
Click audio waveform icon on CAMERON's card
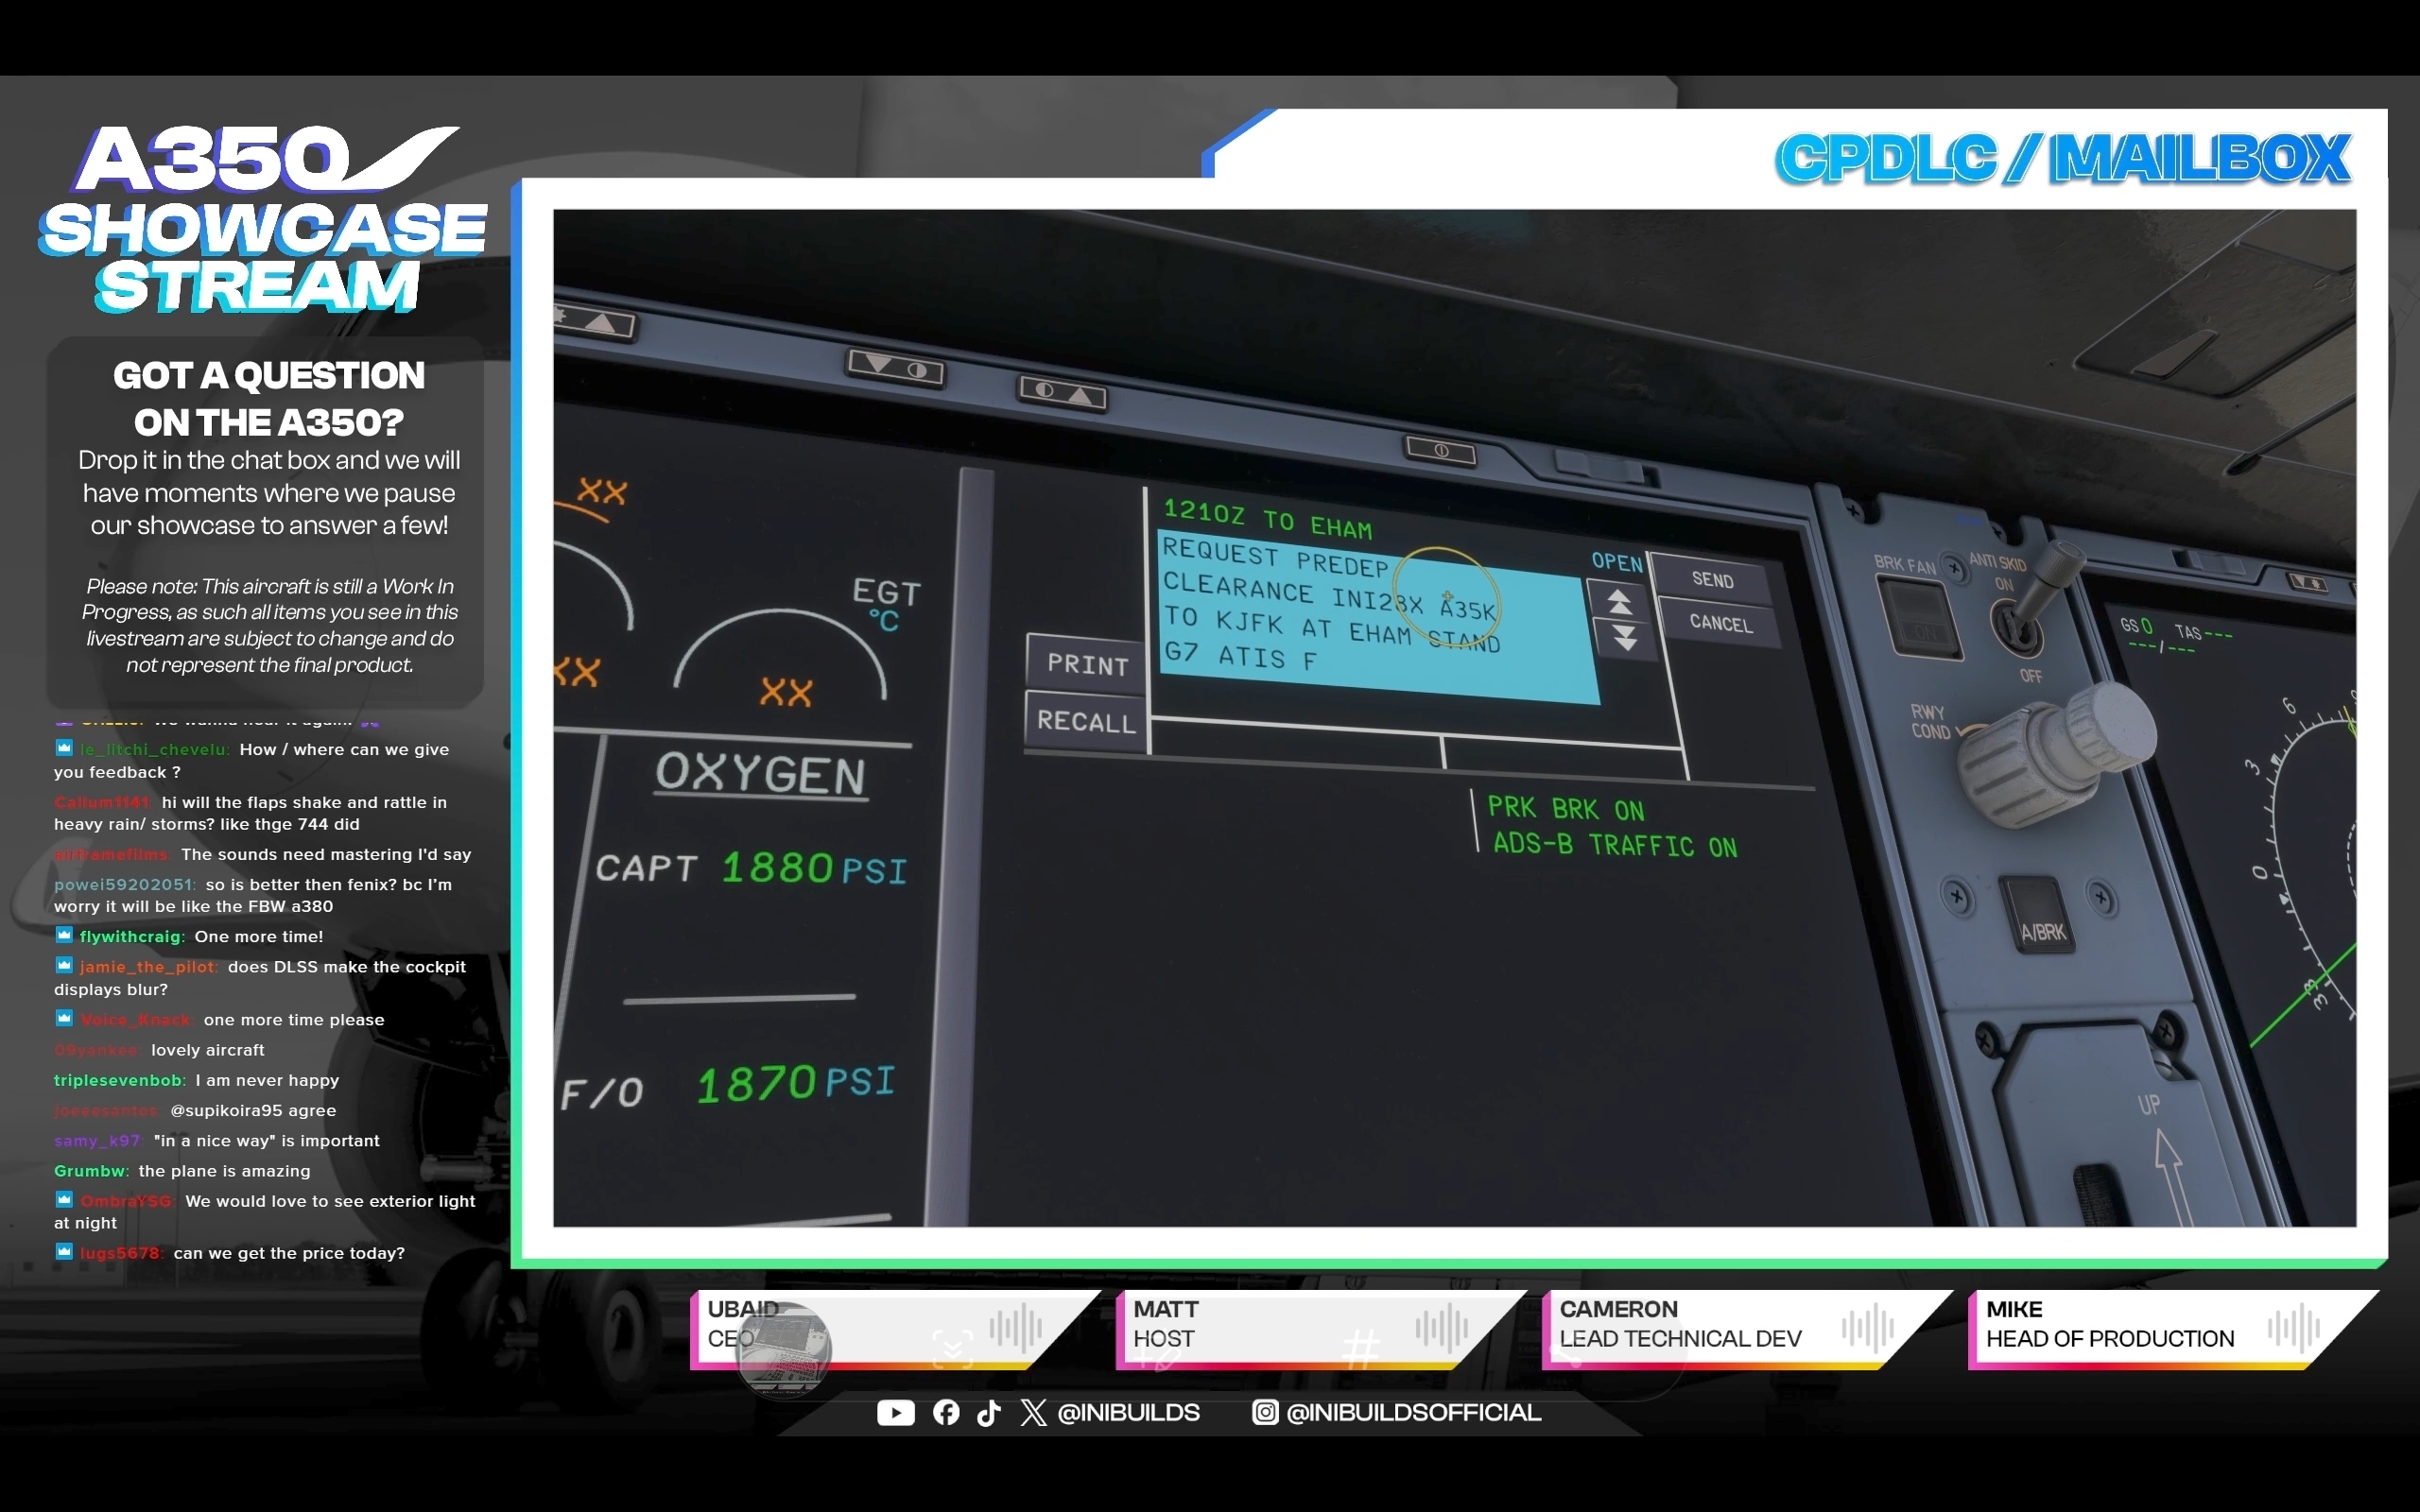[1867, 1328]
